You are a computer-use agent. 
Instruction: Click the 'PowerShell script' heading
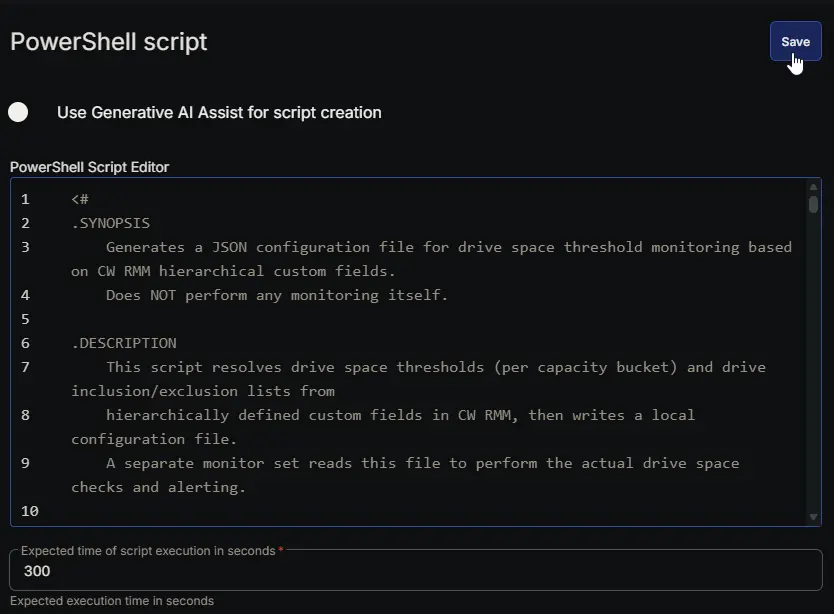[x=109, y=42]
